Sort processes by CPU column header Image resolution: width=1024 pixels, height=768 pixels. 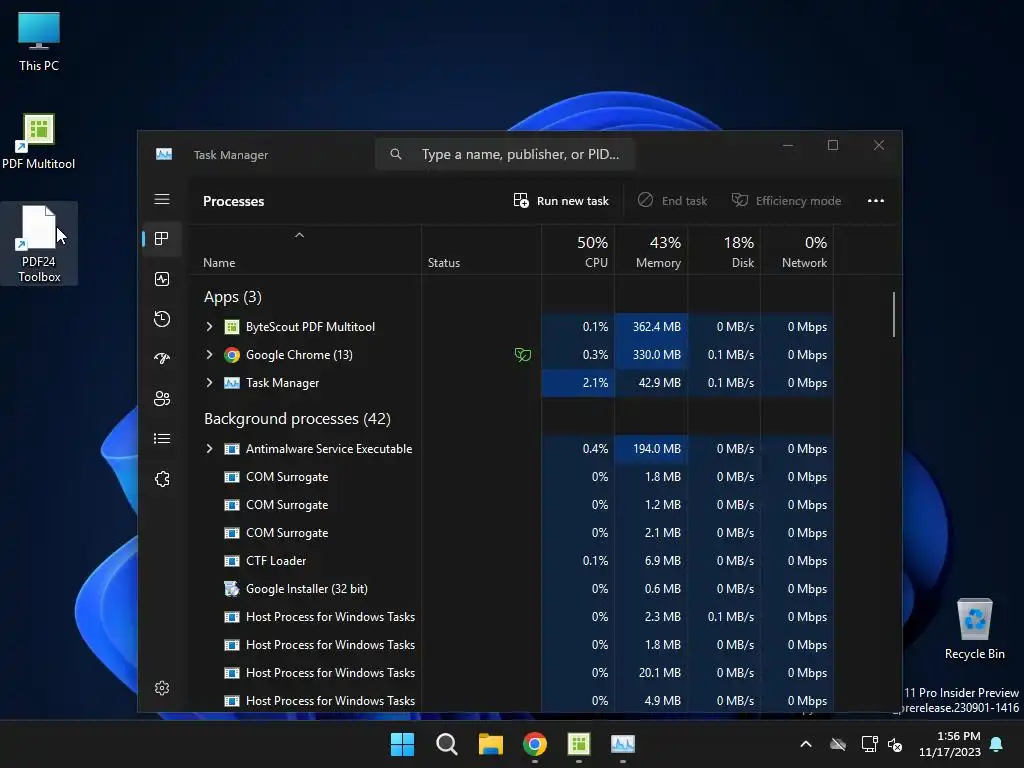(x=578, y=251)
